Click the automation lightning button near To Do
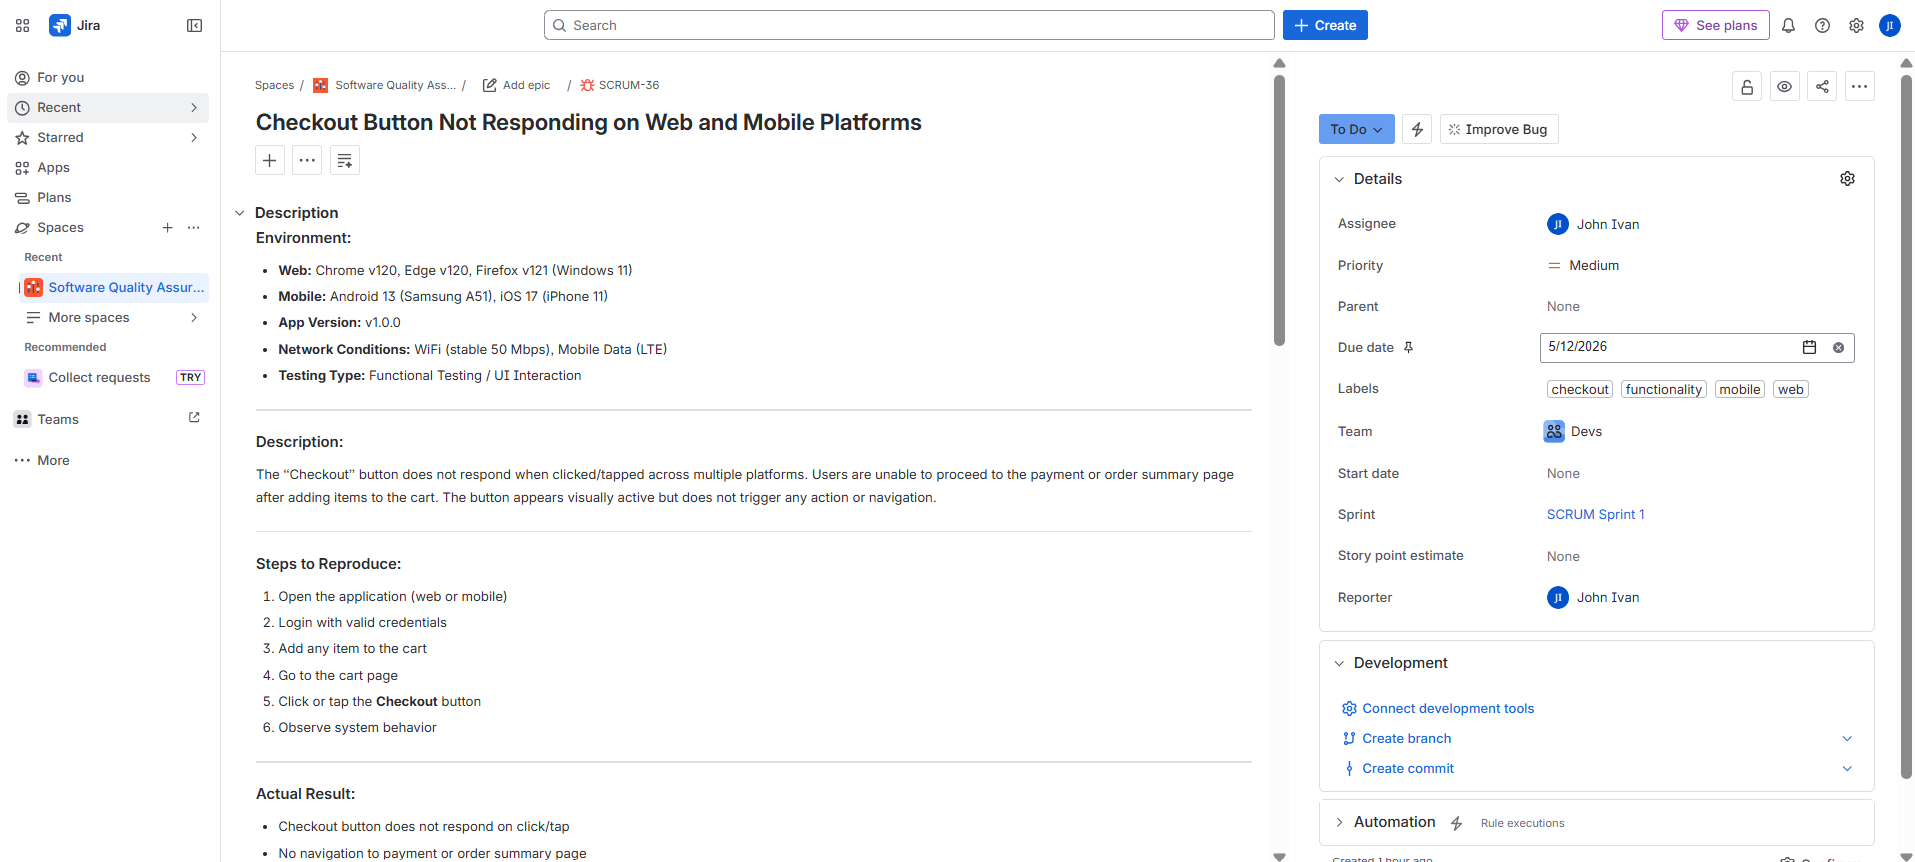 pos(1417,129)
